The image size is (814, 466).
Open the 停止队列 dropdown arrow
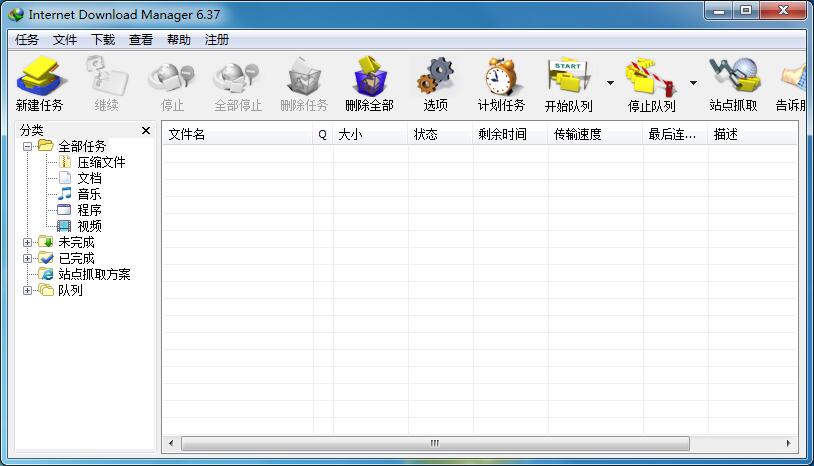tap(693, 84)
